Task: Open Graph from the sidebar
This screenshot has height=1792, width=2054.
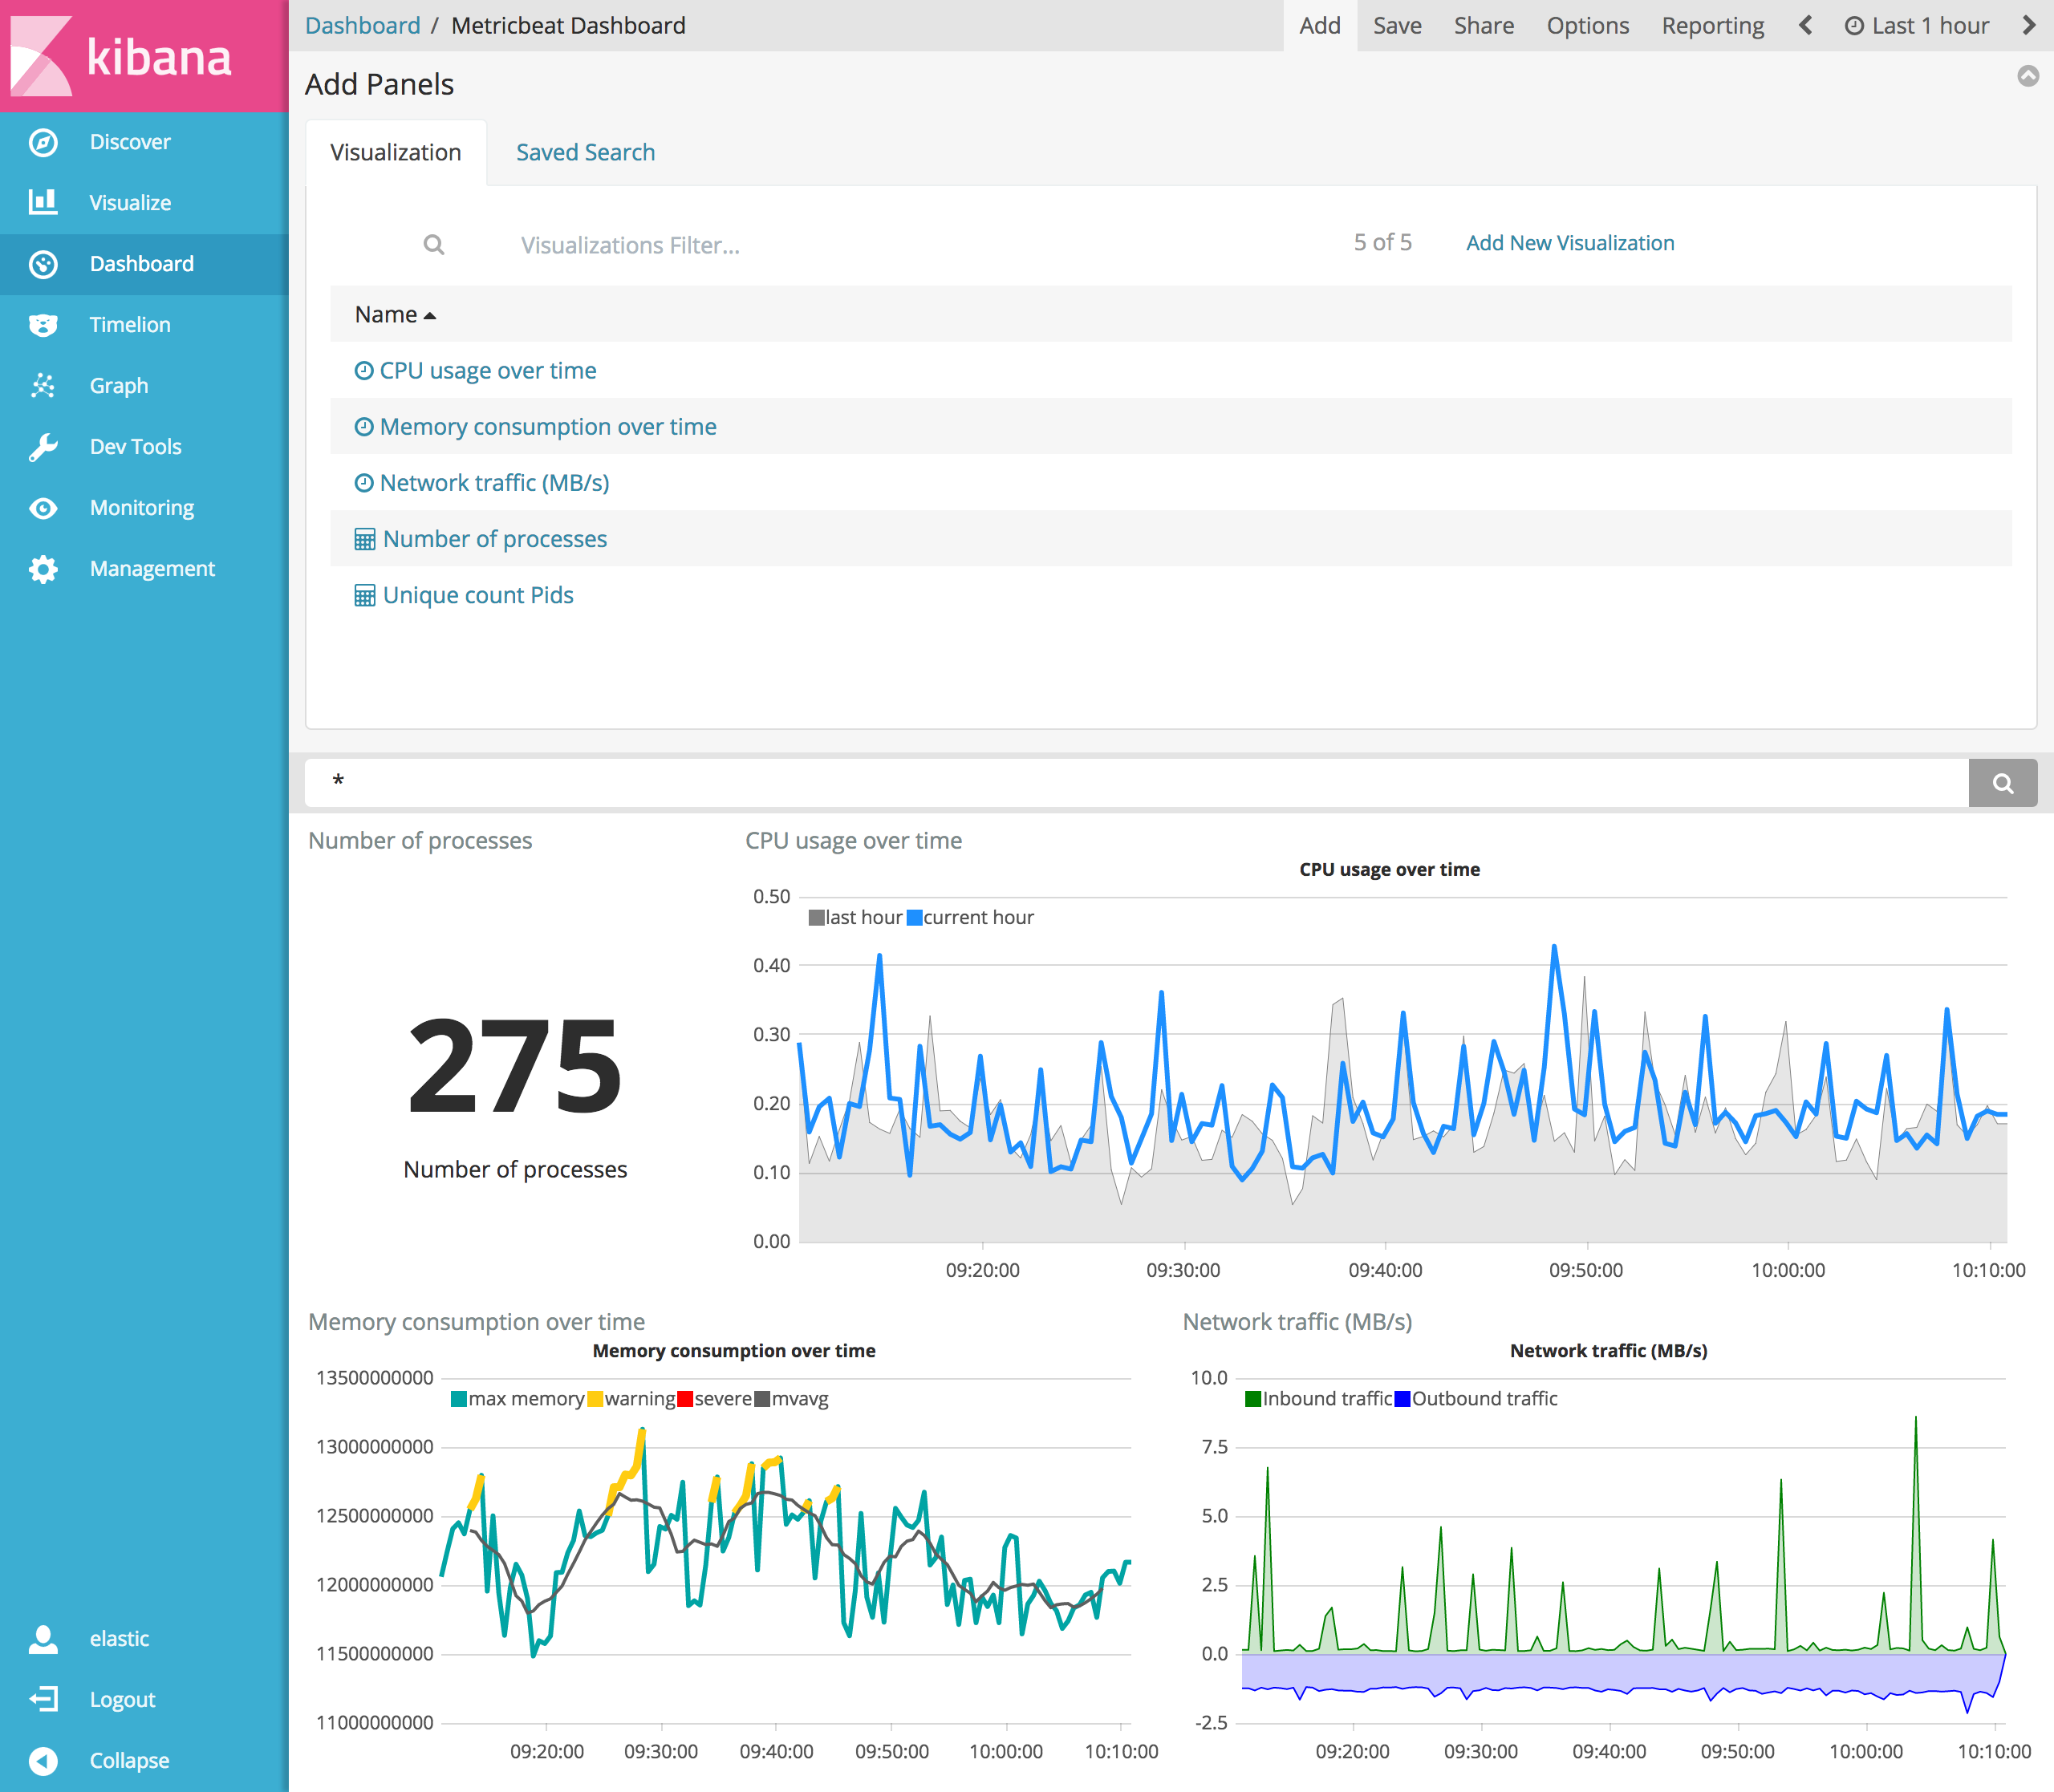Action: point(118,386)
